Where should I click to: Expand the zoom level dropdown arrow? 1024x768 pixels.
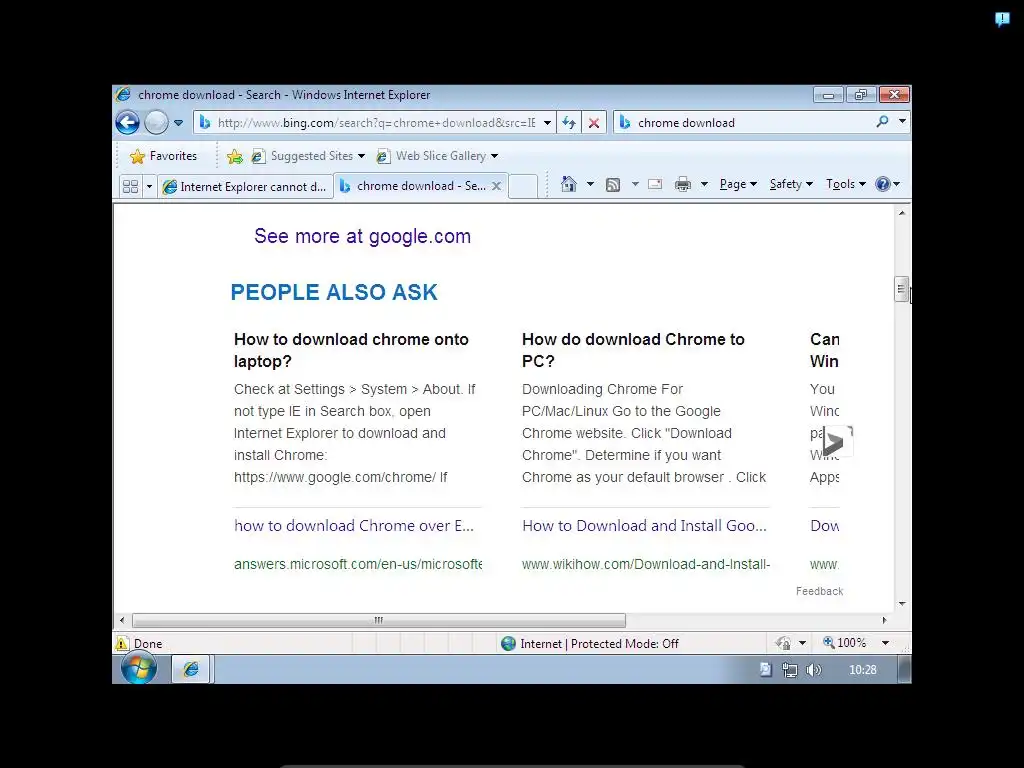886,643
